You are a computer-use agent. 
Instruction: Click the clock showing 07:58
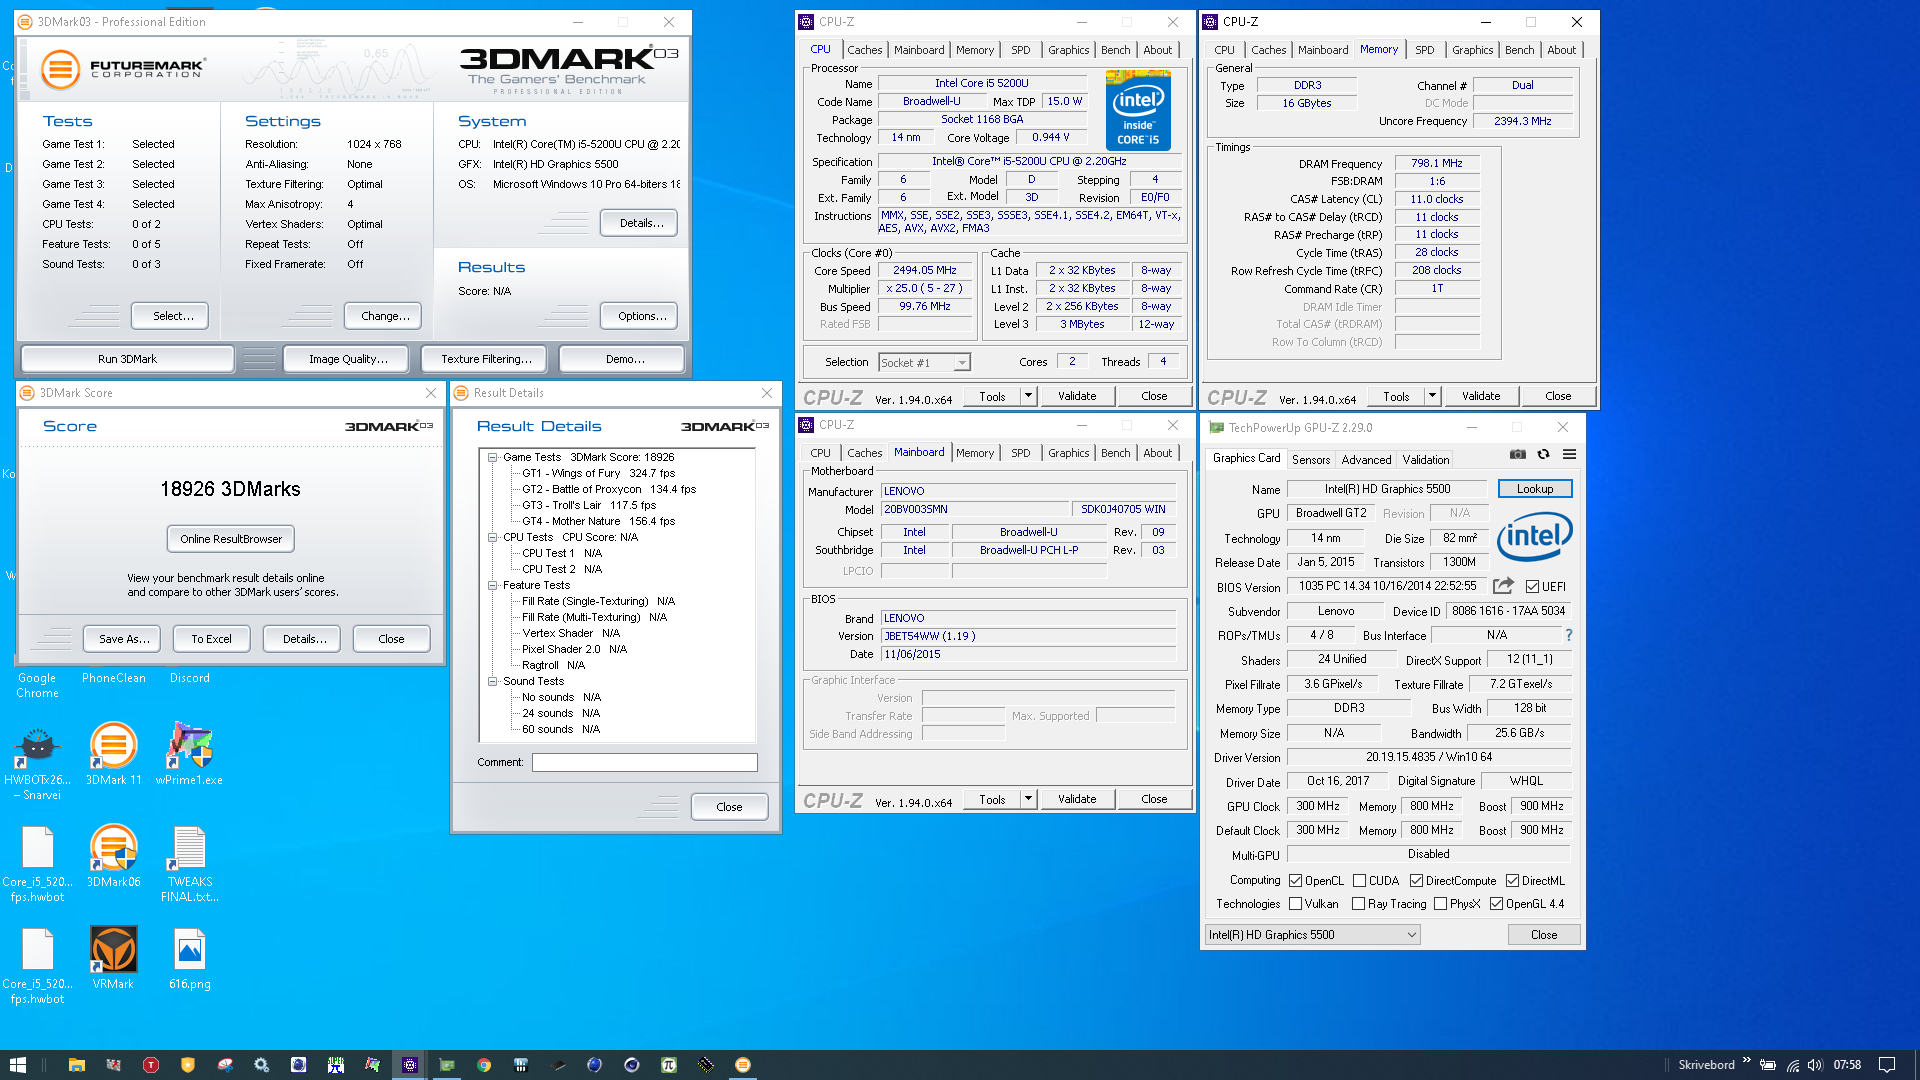coord(1847,1065)
